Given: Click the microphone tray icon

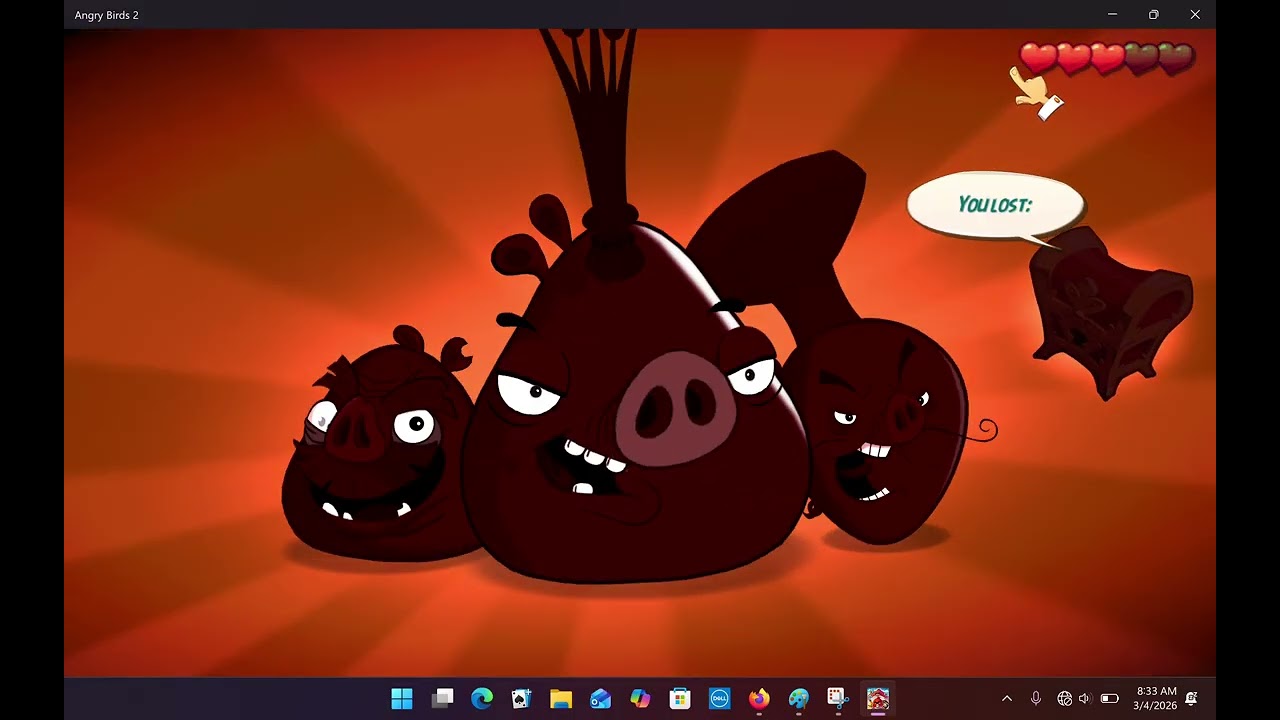Looking at the screenshot, I should click(x=1036, y=698).
